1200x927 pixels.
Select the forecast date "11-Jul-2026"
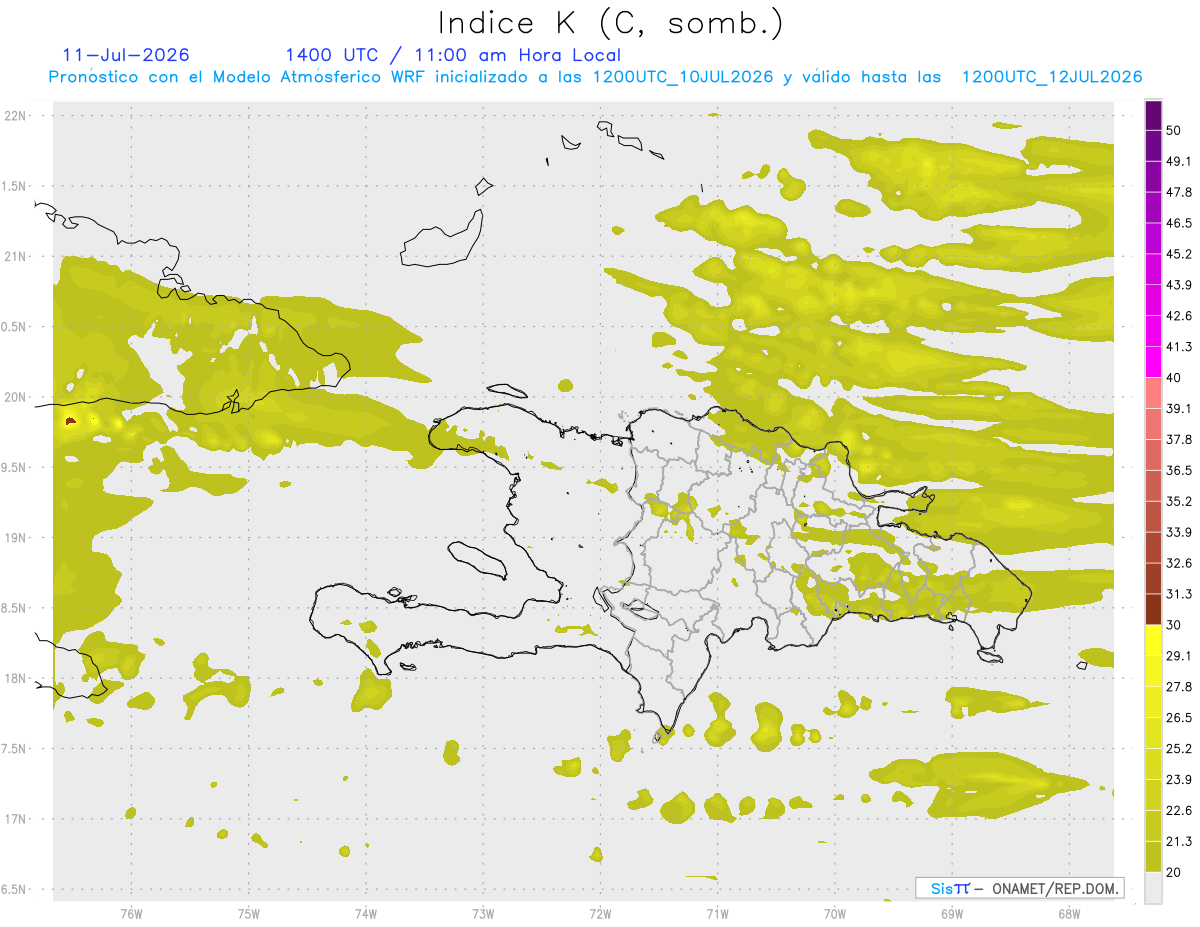126,55
